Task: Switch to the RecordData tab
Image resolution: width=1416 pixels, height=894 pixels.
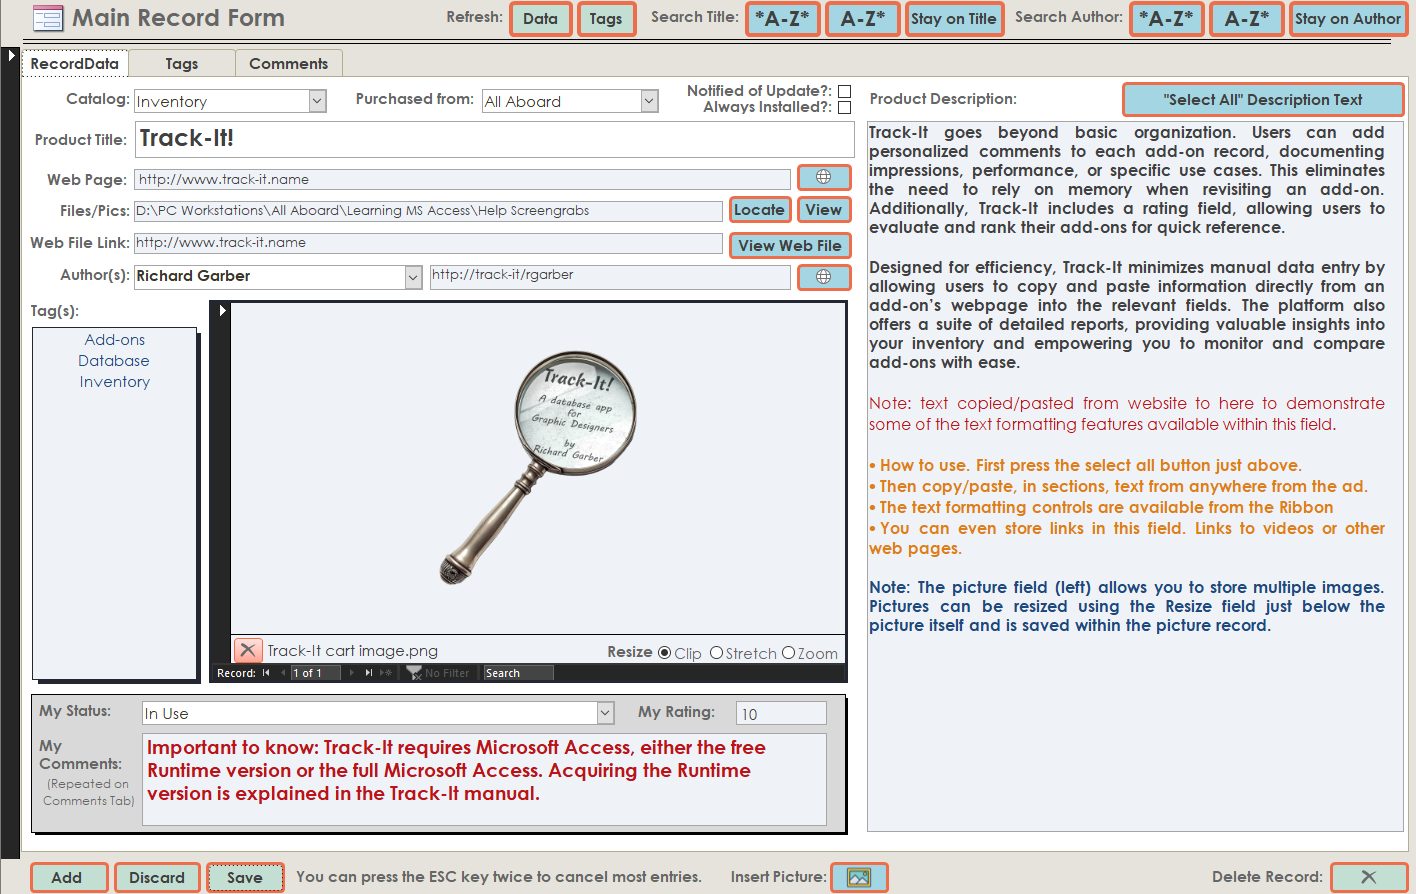Action: tap(75, 63)
